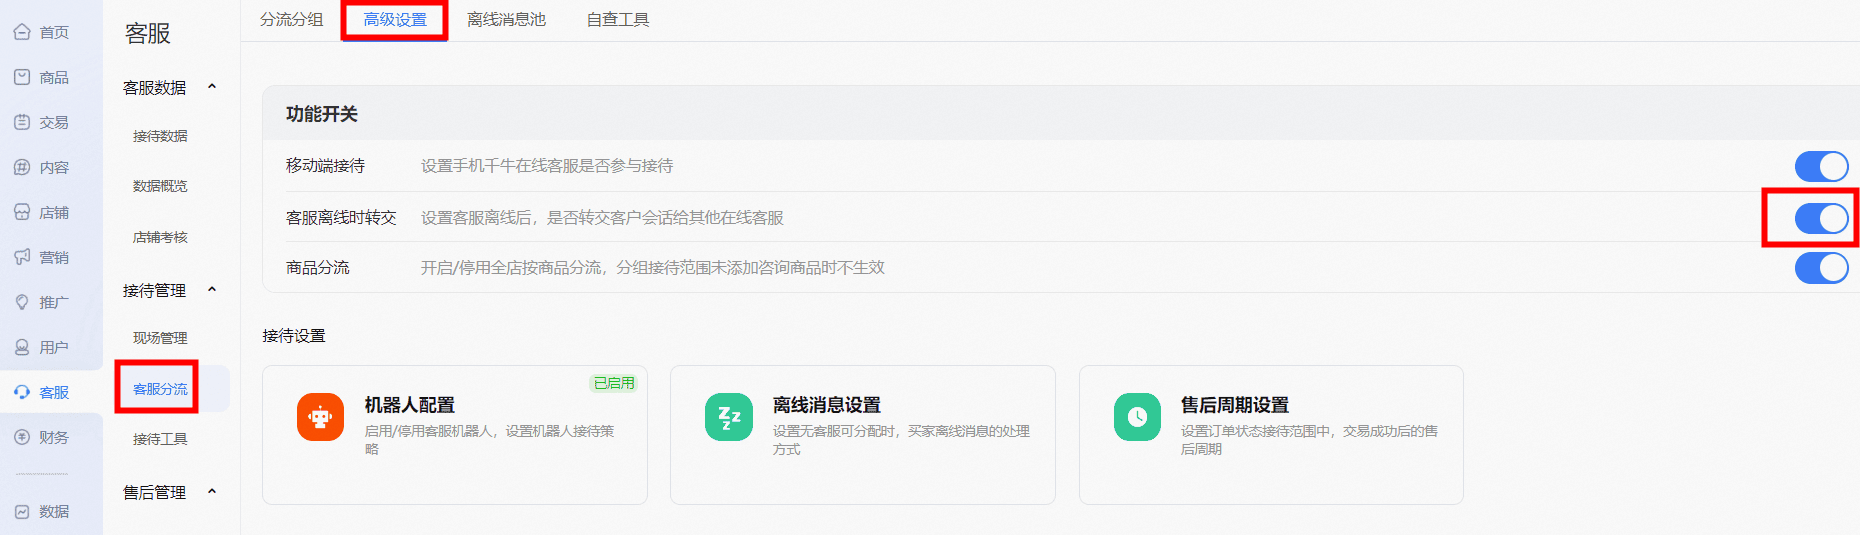The width and height of the screenshot is (1860, 535).
Task: Switch to the 分流分组 tab
Action: 291,20
